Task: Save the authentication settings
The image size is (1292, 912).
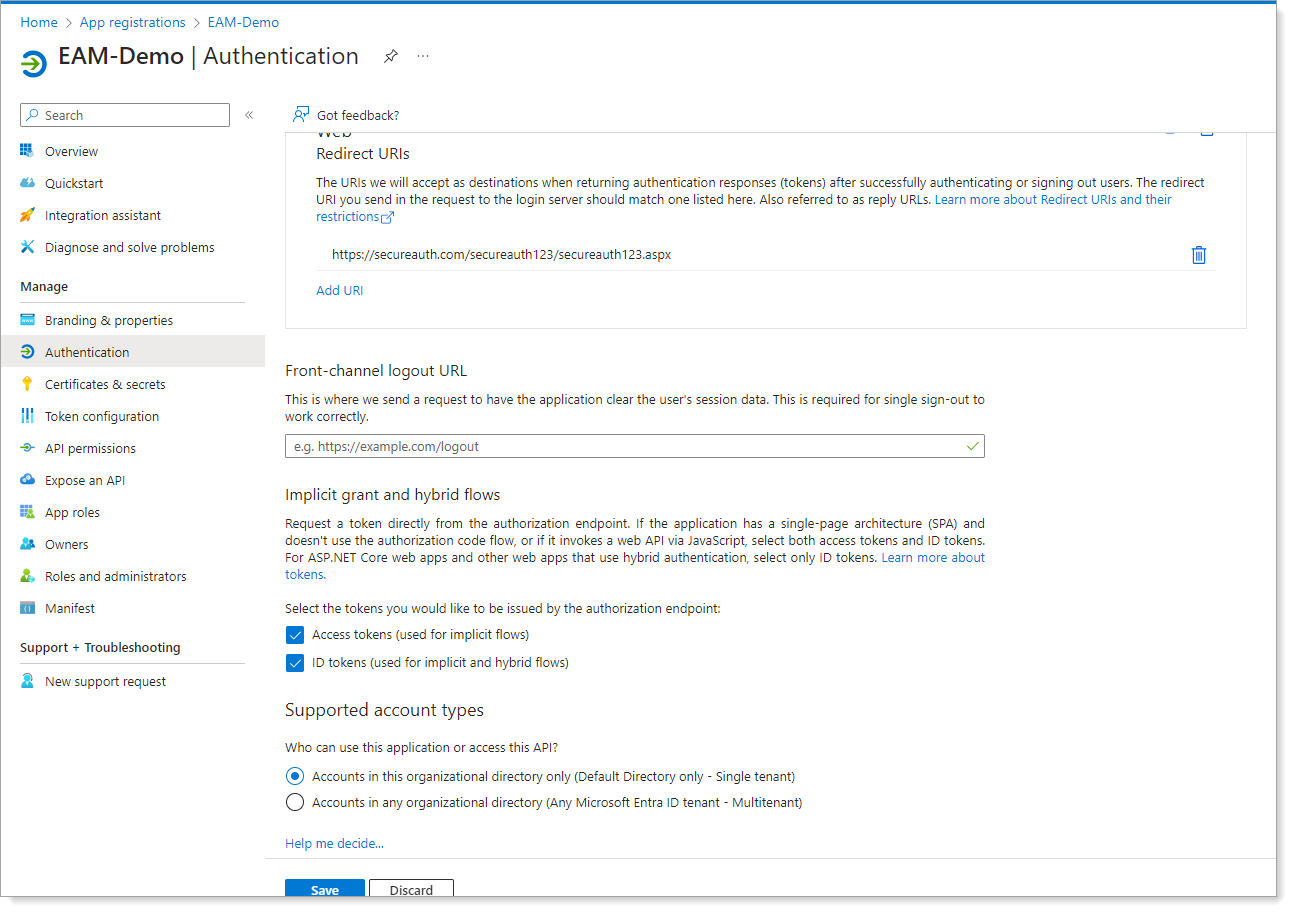Action: tap(324, 889)
